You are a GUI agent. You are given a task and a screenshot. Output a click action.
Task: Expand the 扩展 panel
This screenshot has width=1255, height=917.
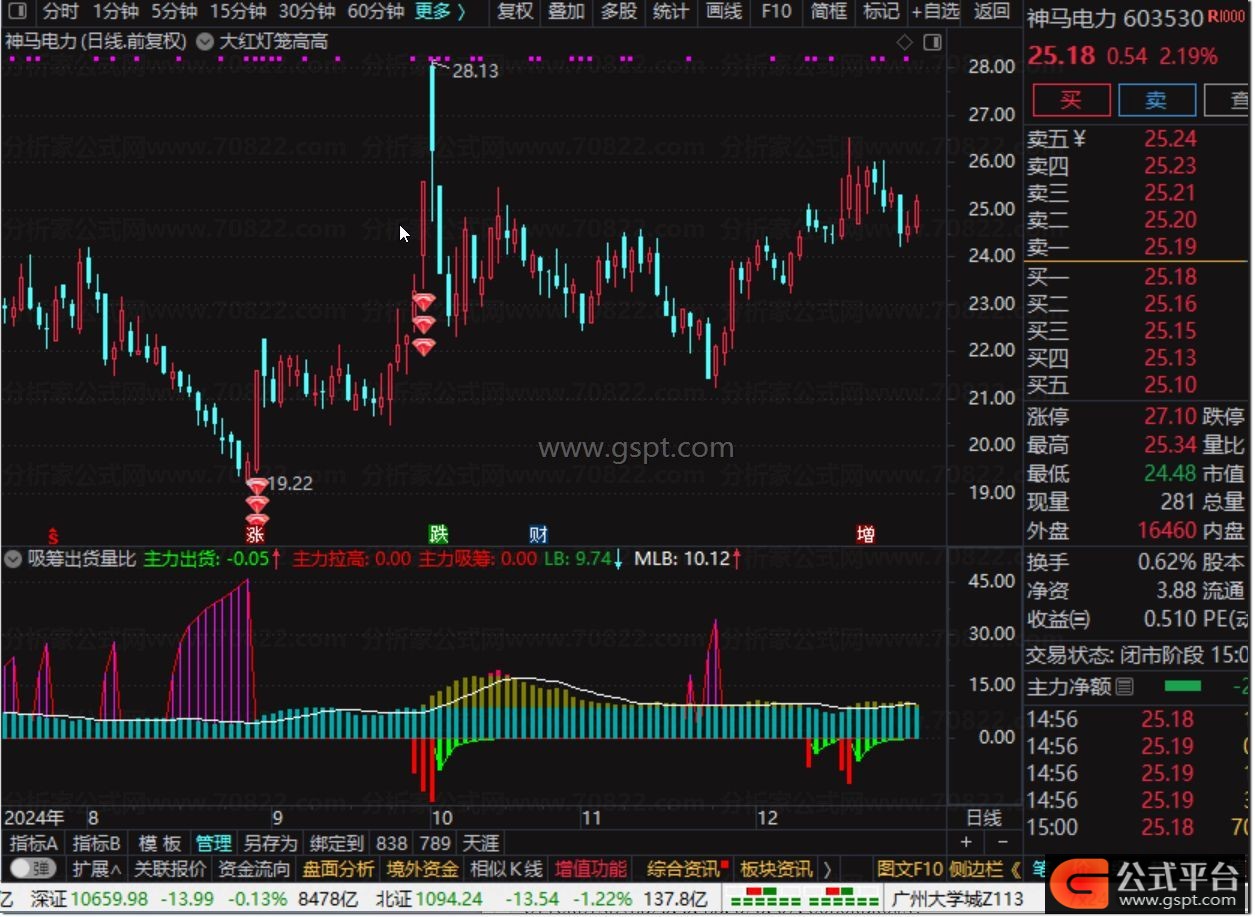pyautogui.click(x=97, y=868)
